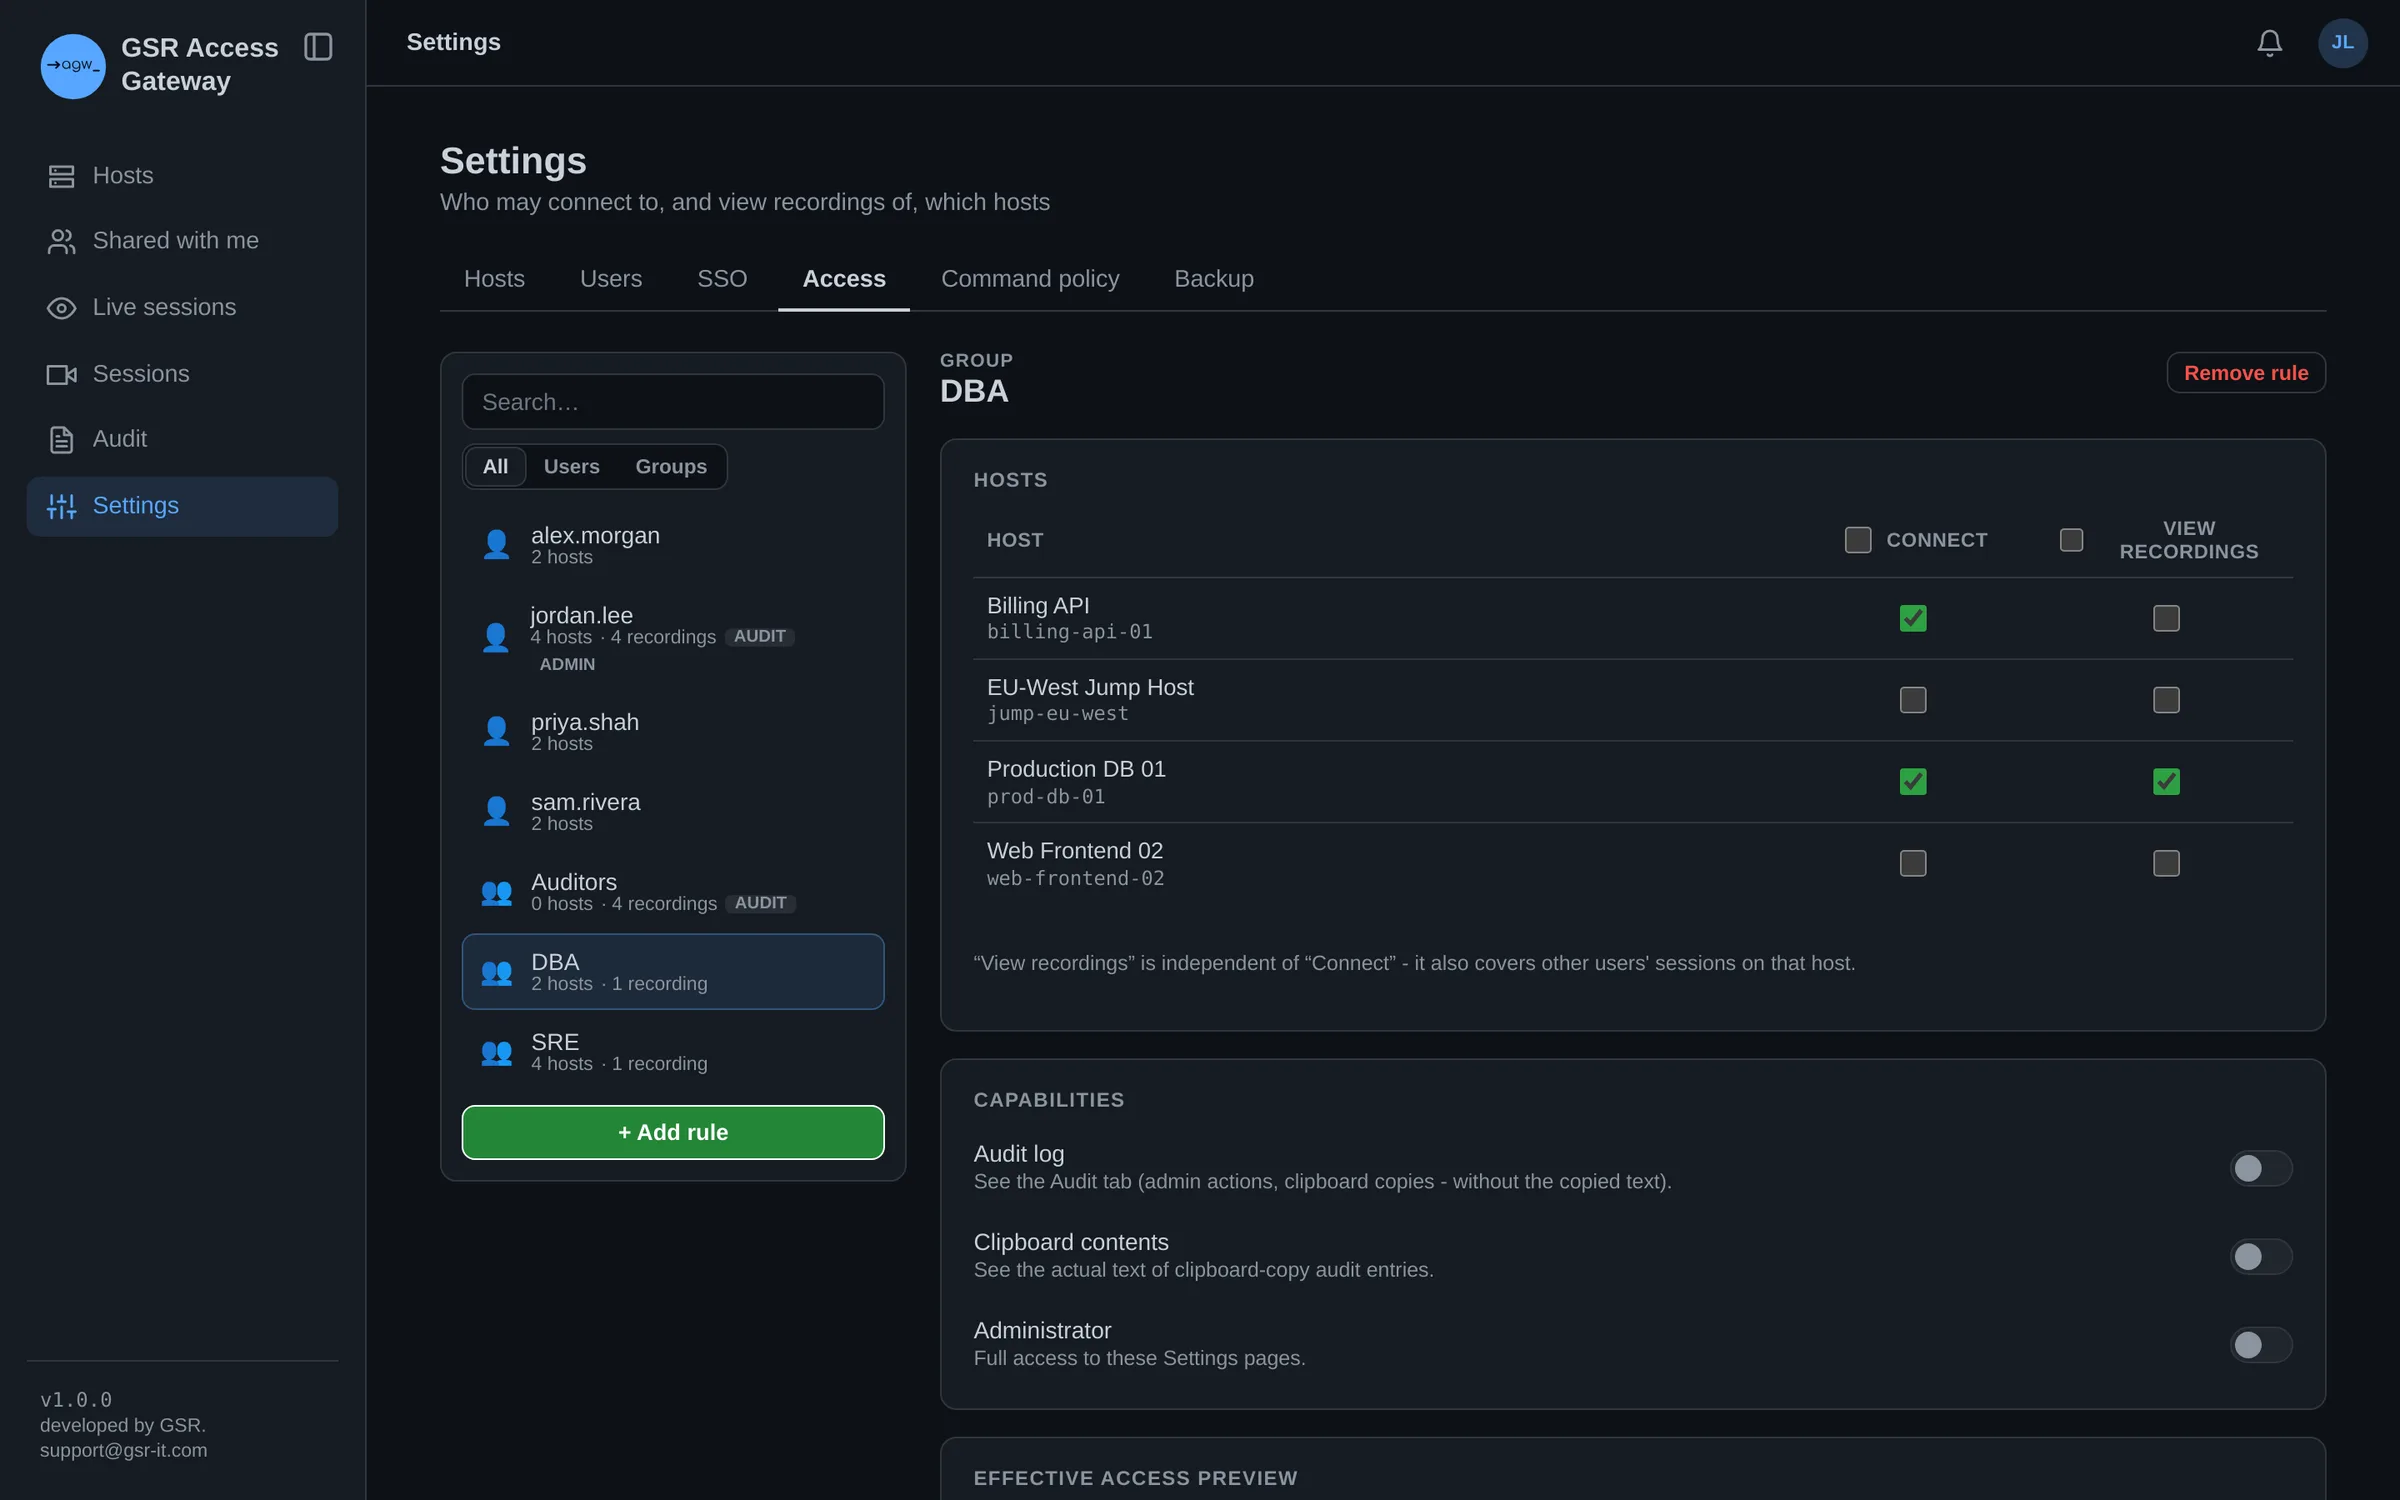Screen dimensions: 2400x1500
Task: Toggle Connect header select-all checkbox
Action: click(1858, 540)
